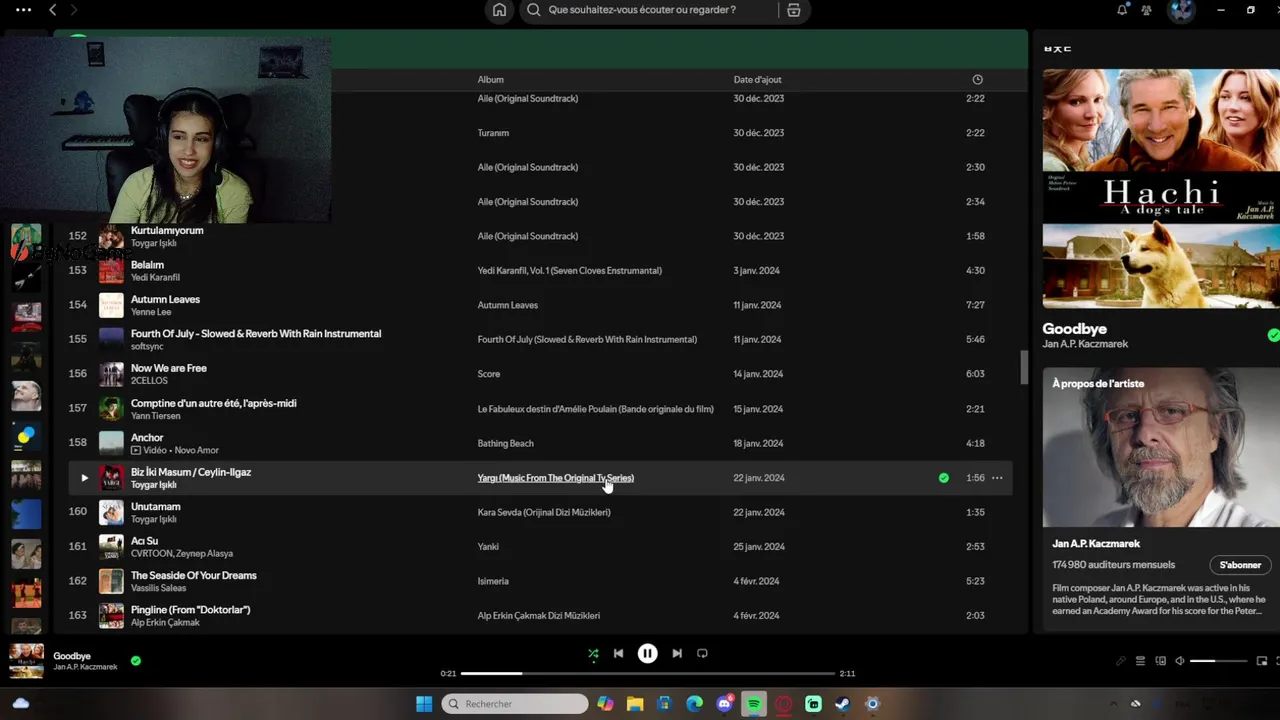Pause the current song
Screen dimensions: 1280x720
click(648, 653)
